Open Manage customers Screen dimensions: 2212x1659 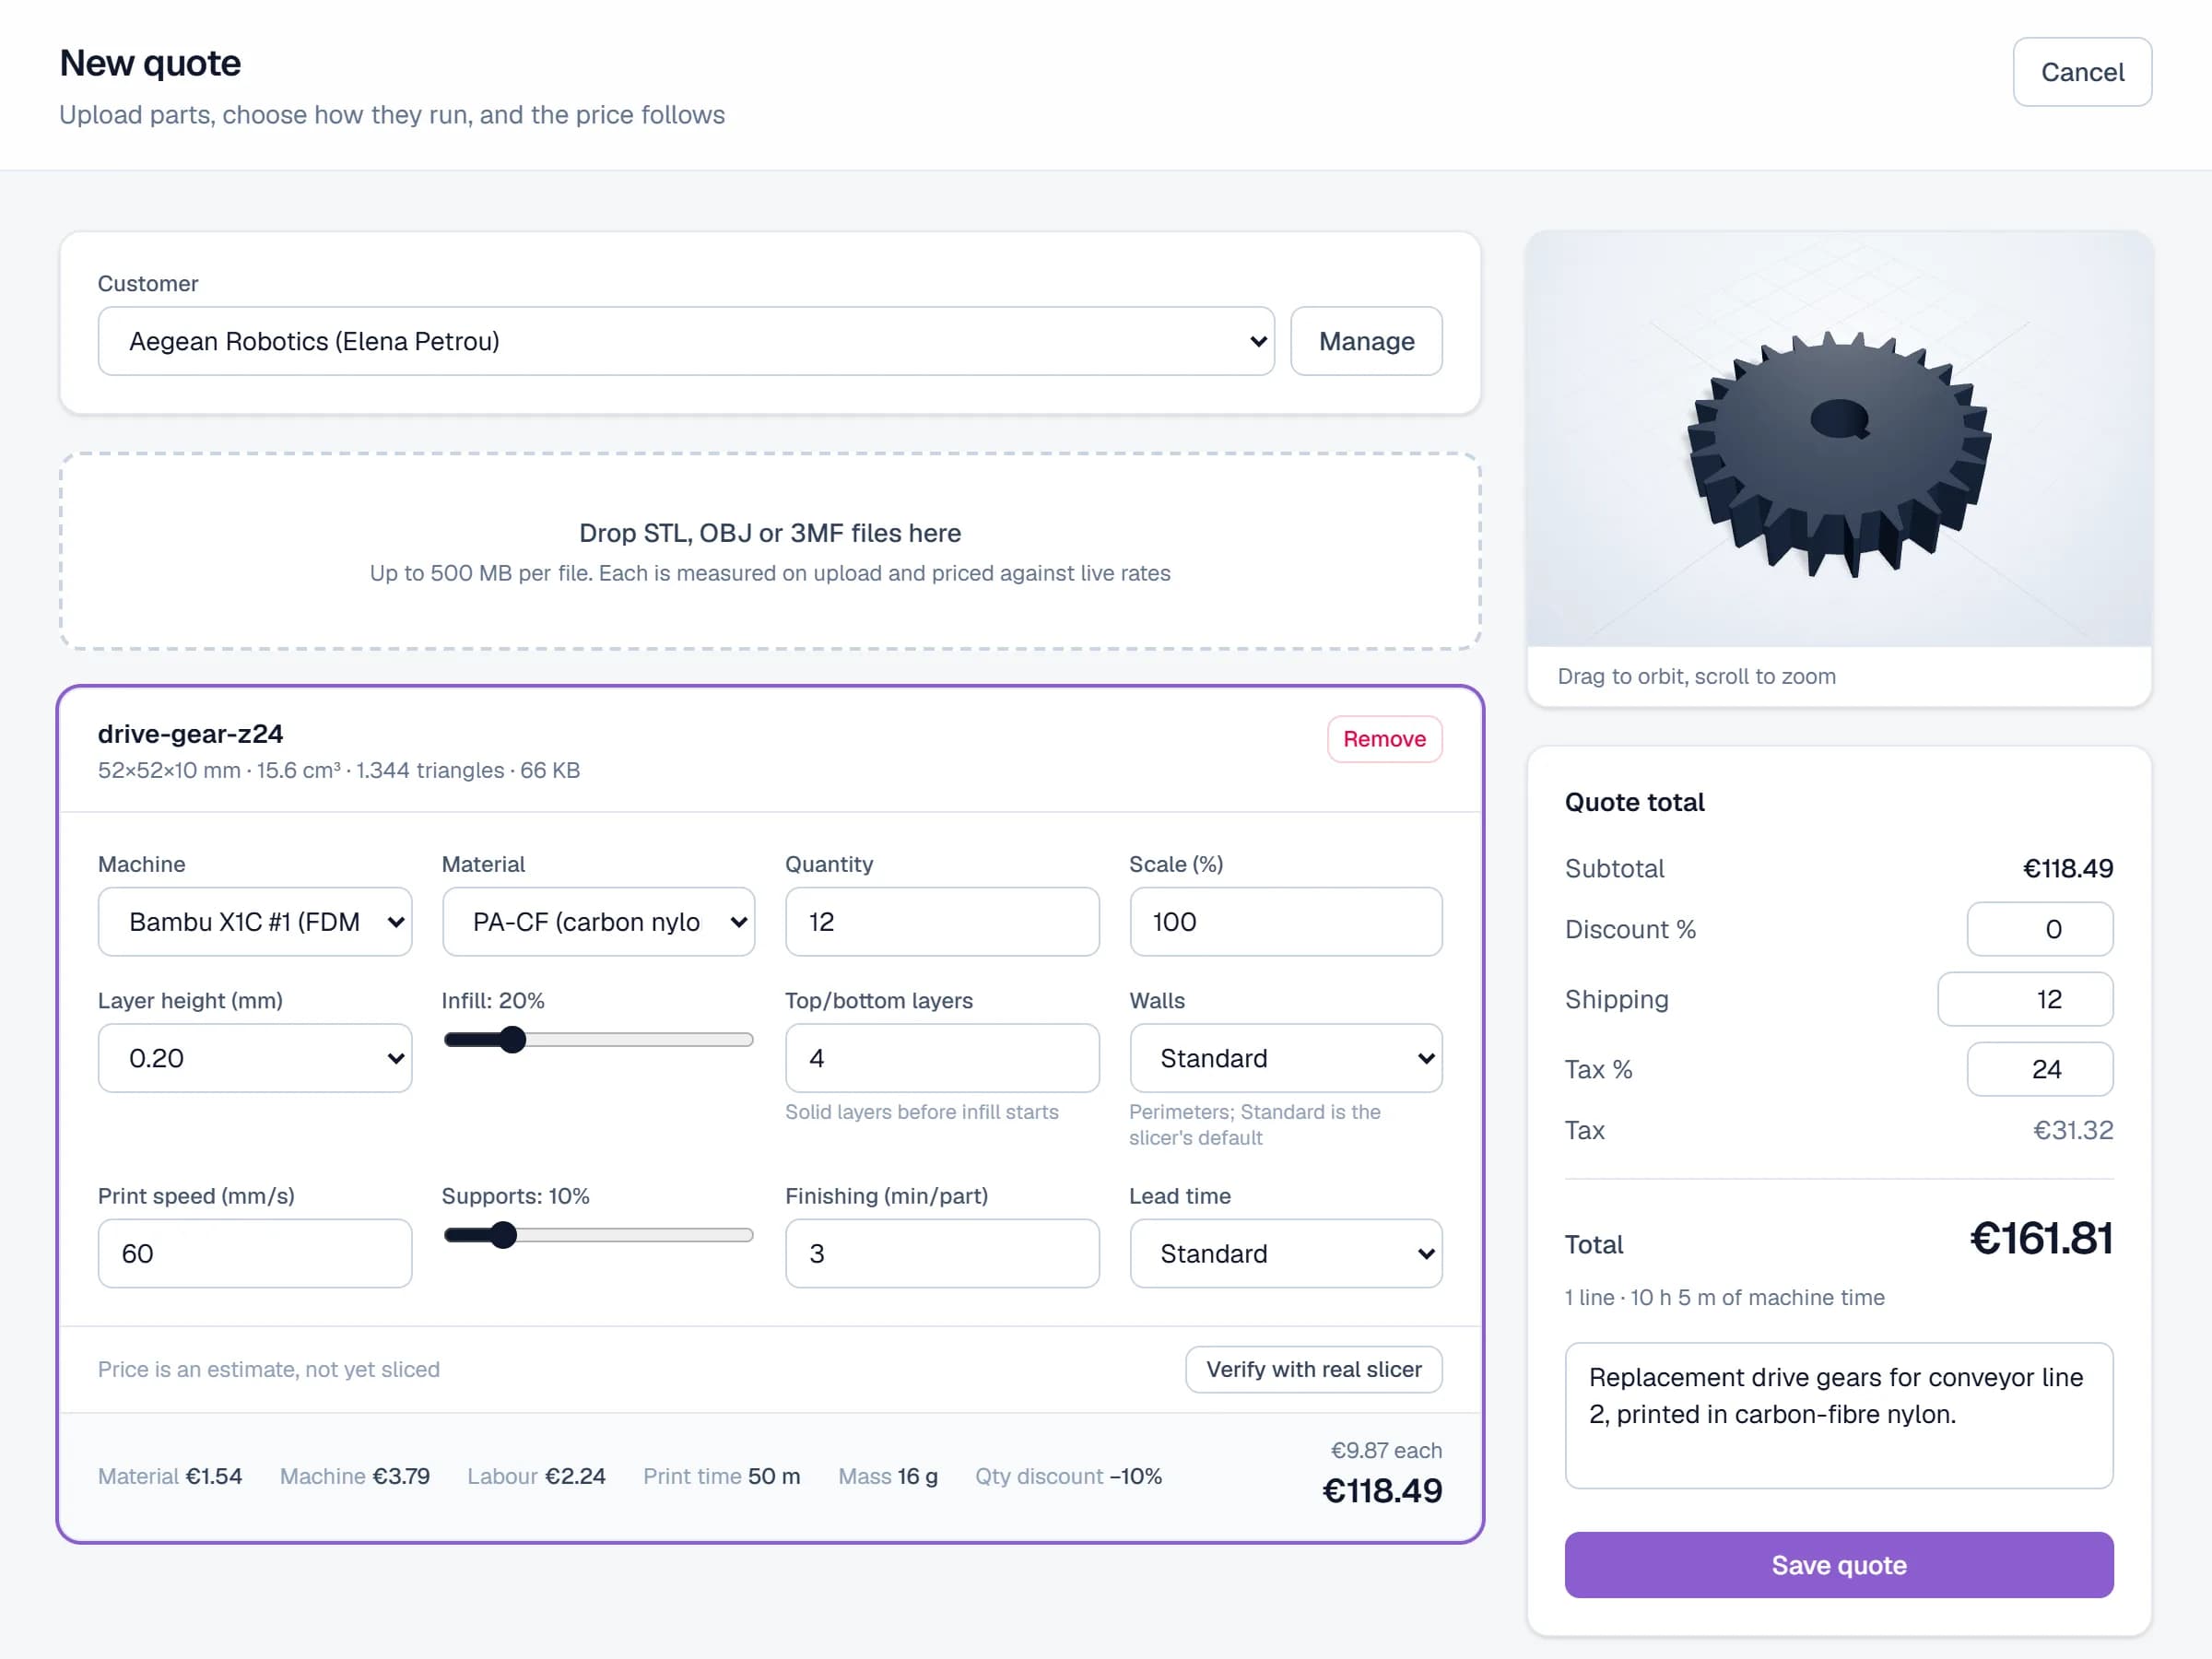click(1366, 341)
